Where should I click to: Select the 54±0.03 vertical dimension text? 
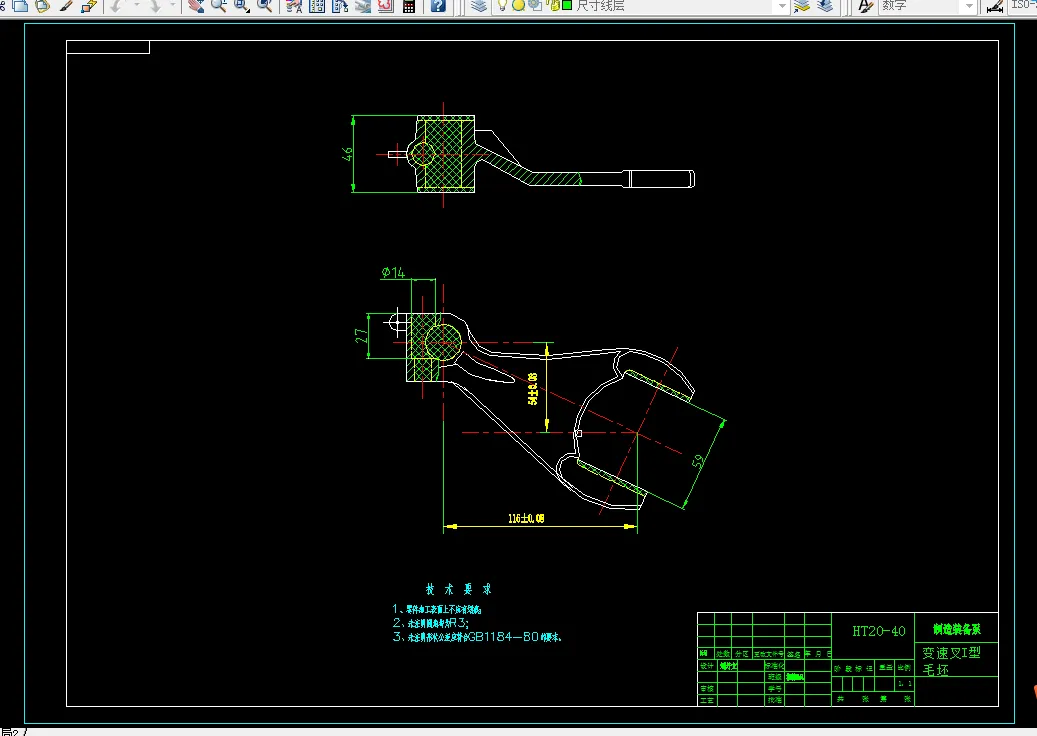click(533, 388)
